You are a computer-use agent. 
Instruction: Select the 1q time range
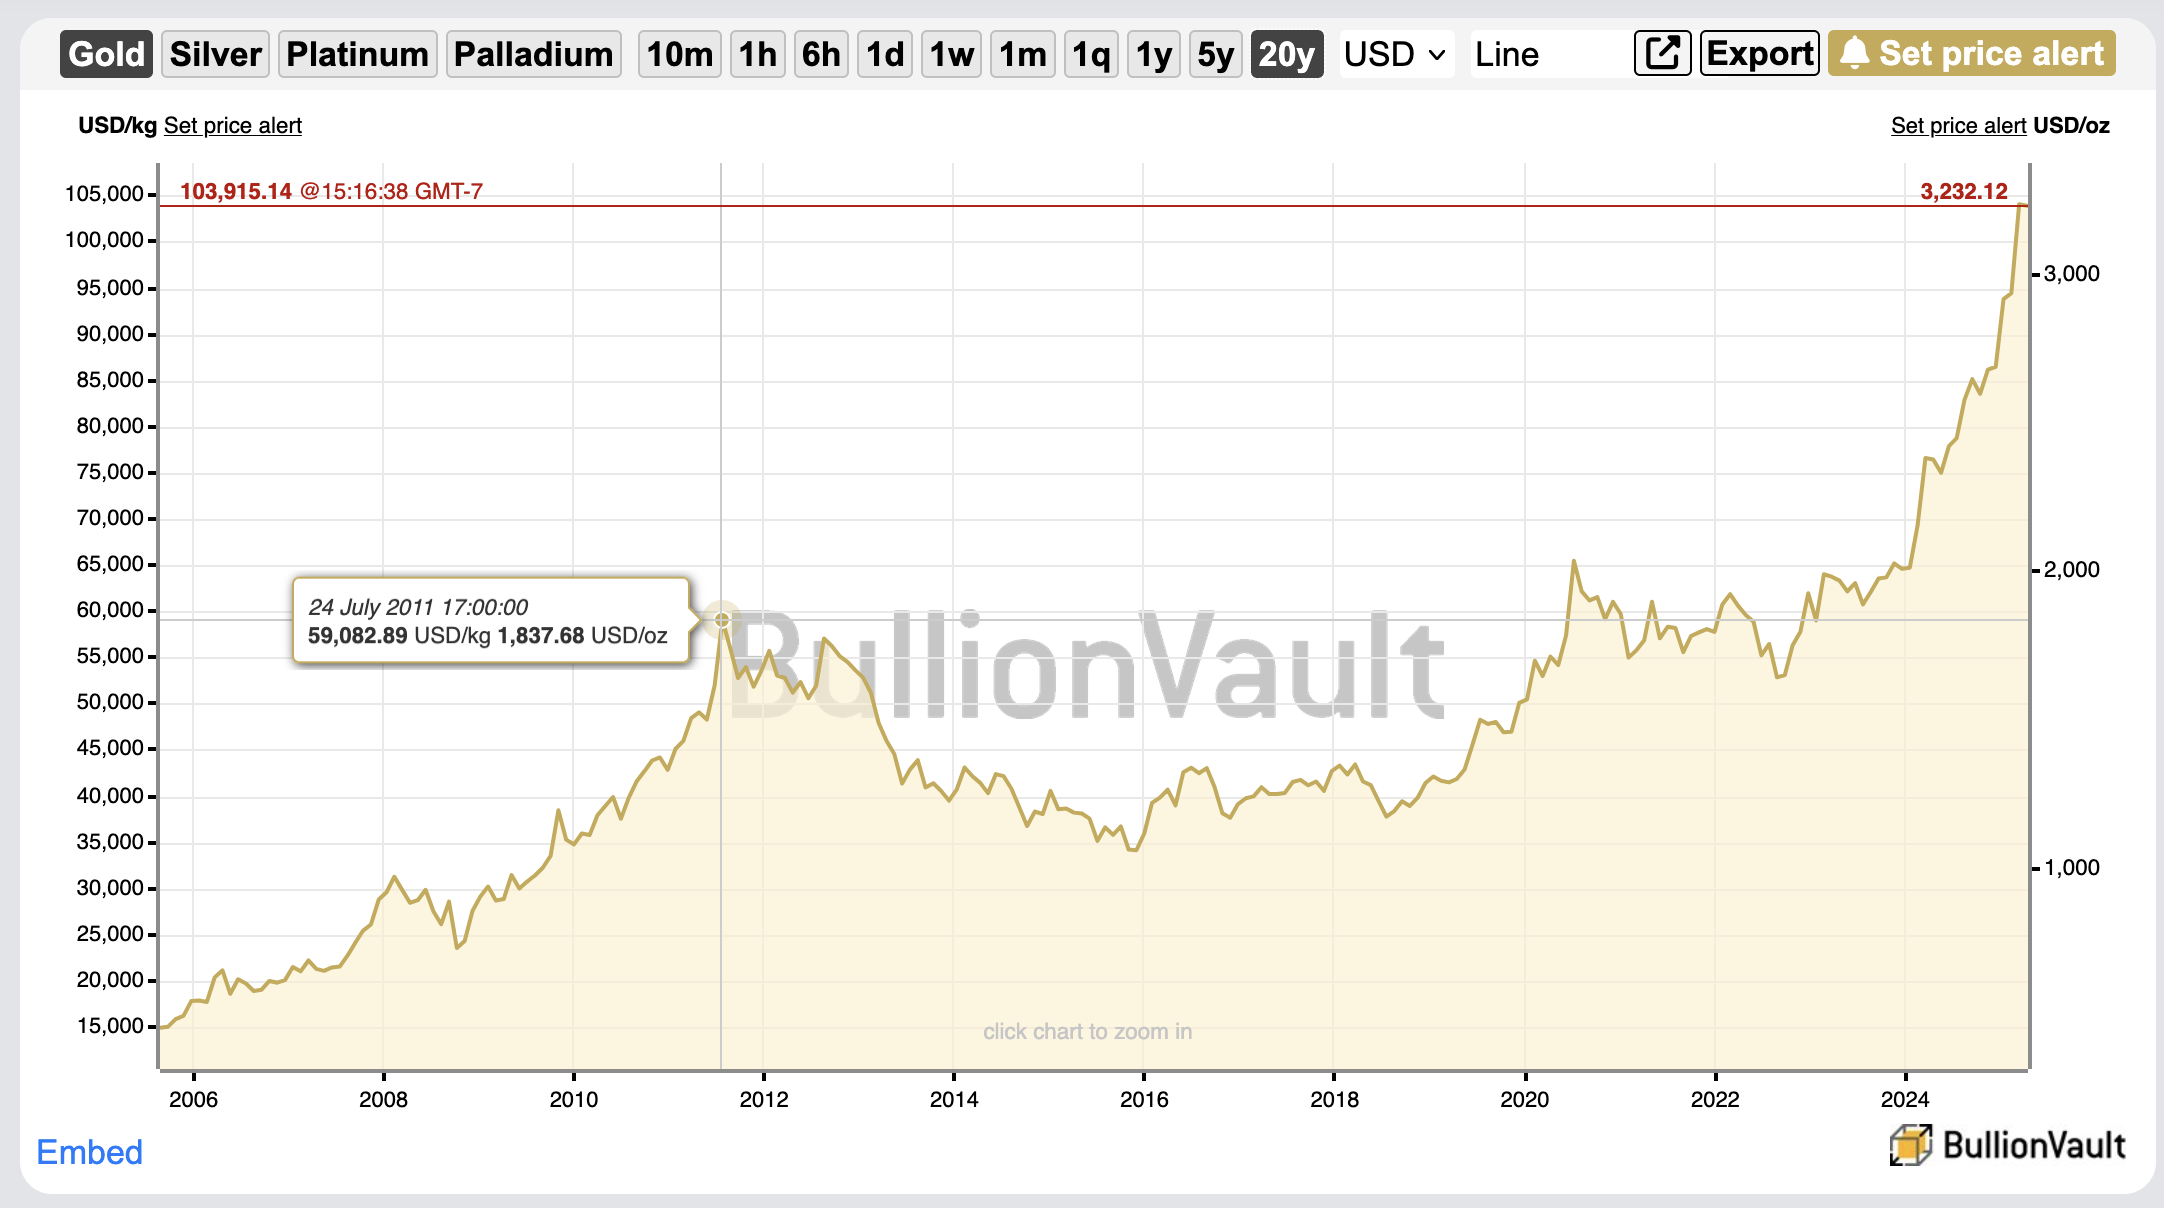tap(1091, 54)
